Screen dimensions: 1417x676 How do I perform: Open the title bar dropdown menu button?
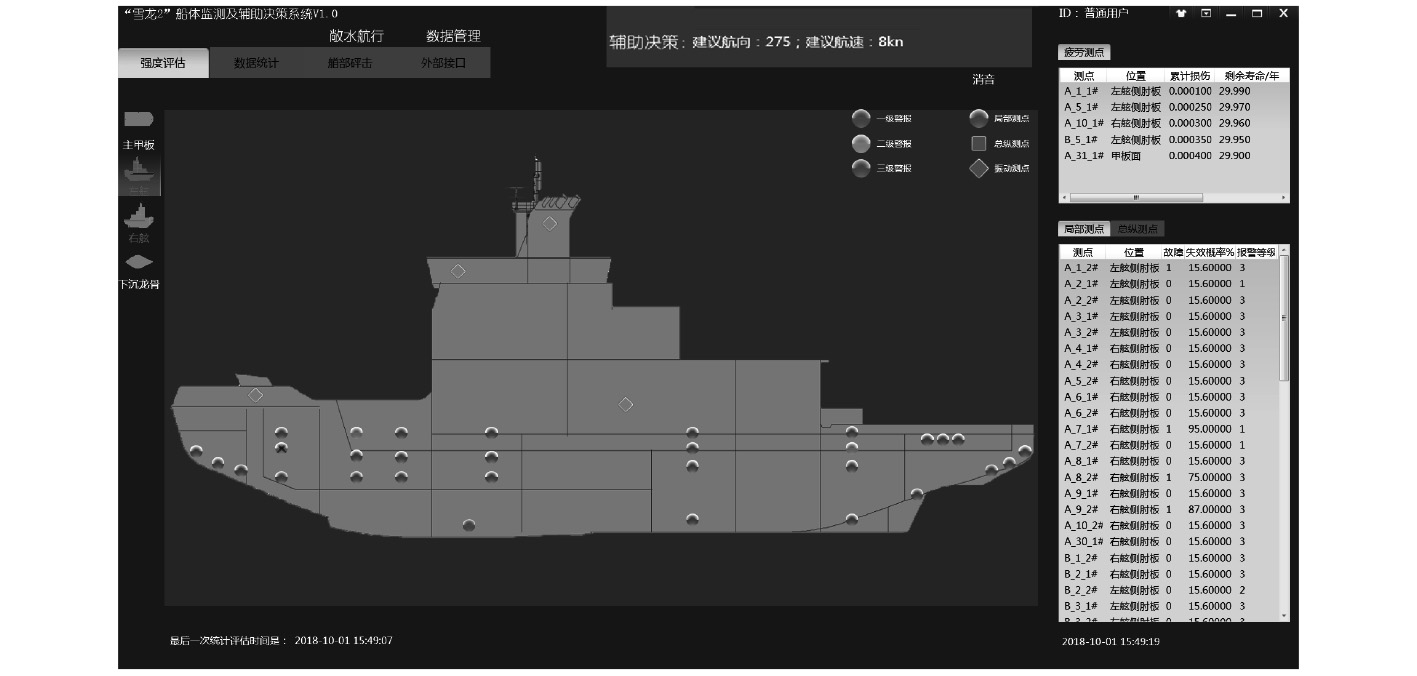tap(1206, 13)
